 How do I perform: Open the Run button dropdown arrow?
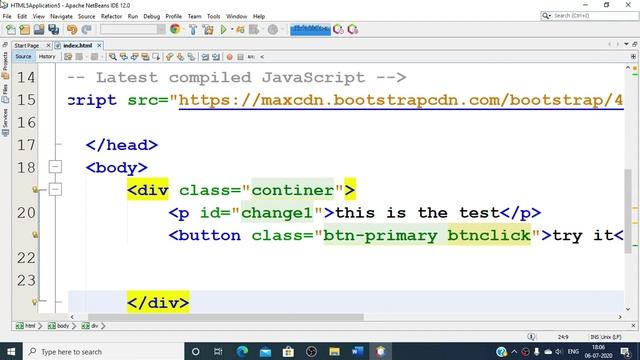(232, 29)
